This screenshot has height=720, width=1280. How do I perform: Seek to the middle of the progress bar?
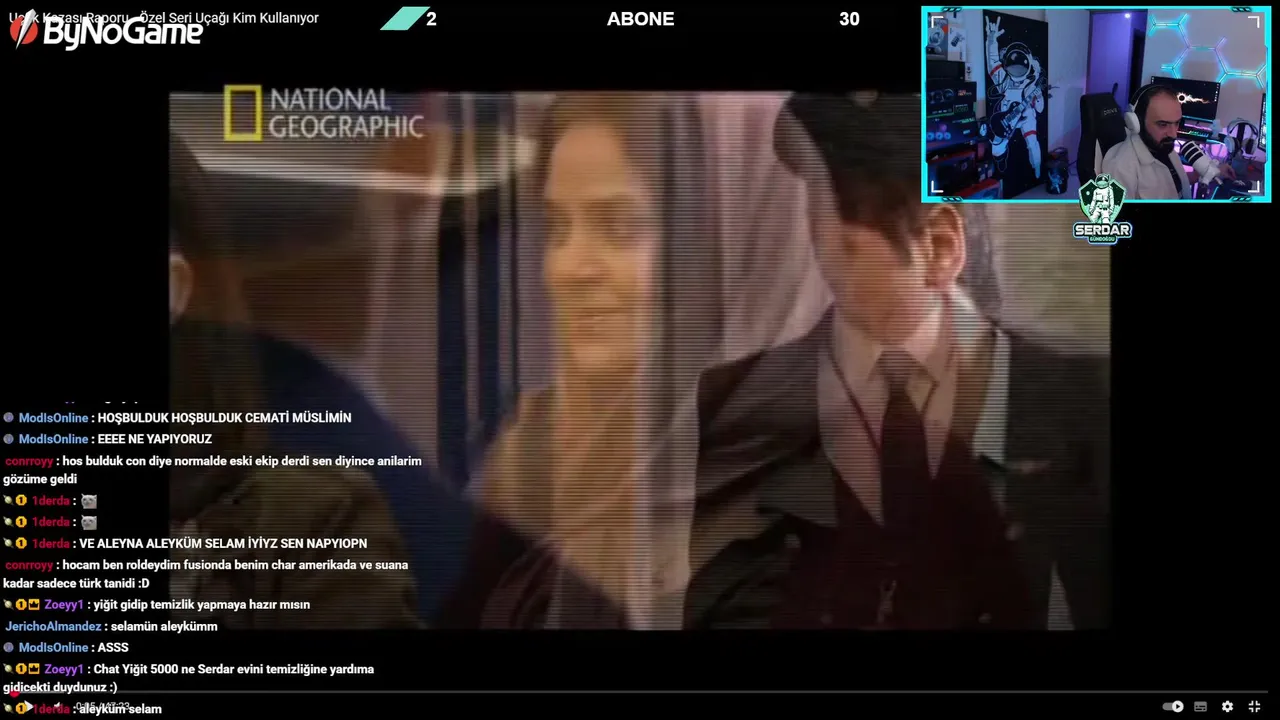point(640,692)
